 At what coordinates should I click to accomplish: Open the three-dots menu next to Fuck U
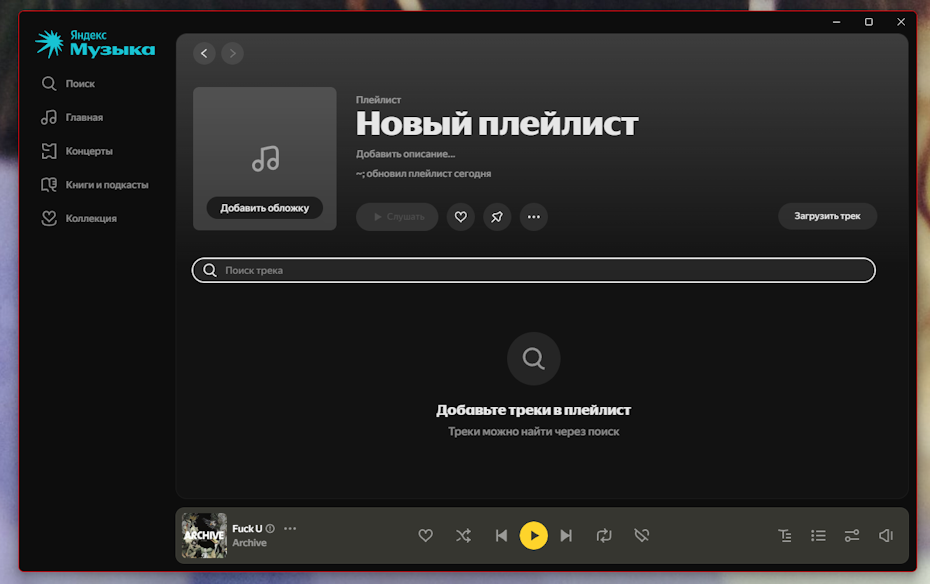point(290,528)
